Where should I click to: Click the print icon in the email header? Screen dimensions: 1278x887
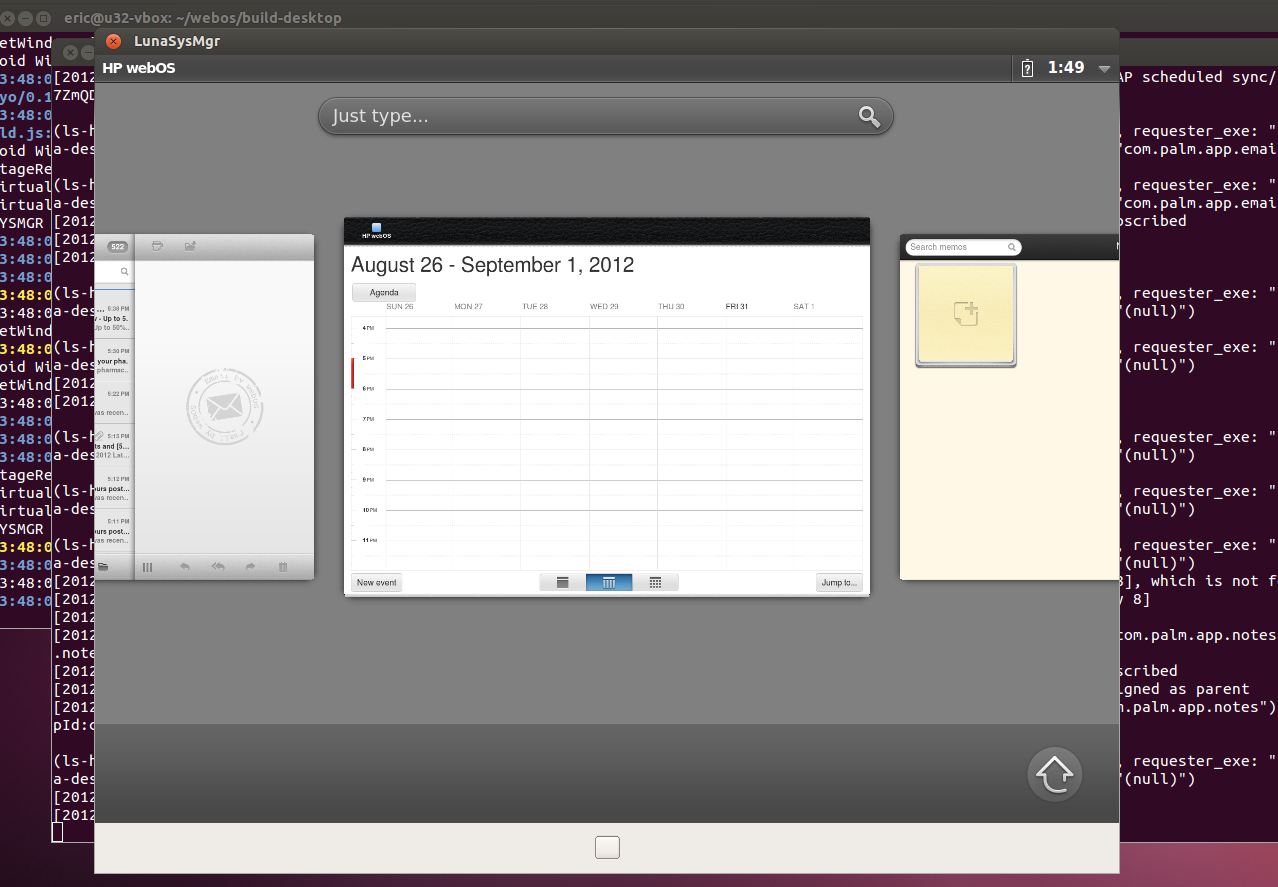(x=157, y=245)
